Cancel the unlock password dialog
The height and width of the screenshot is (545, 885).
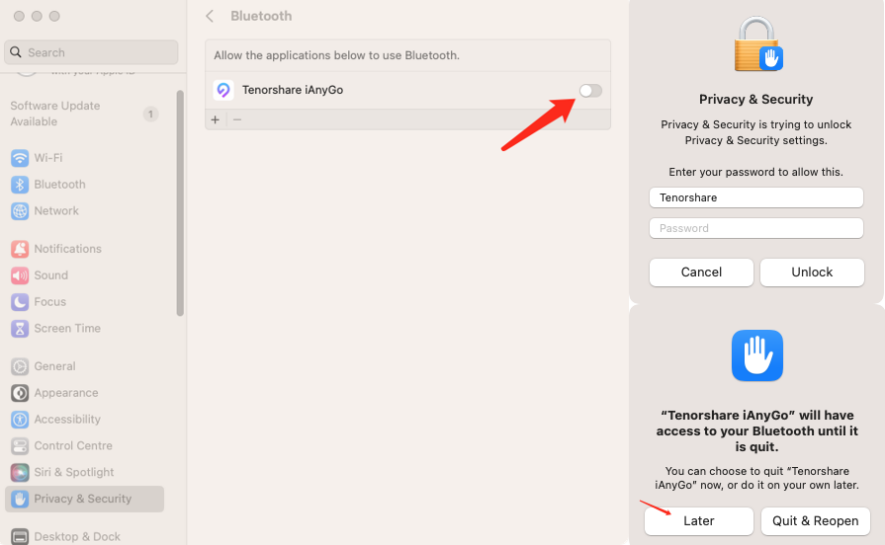pyautogui.click(x=701, y=272)
